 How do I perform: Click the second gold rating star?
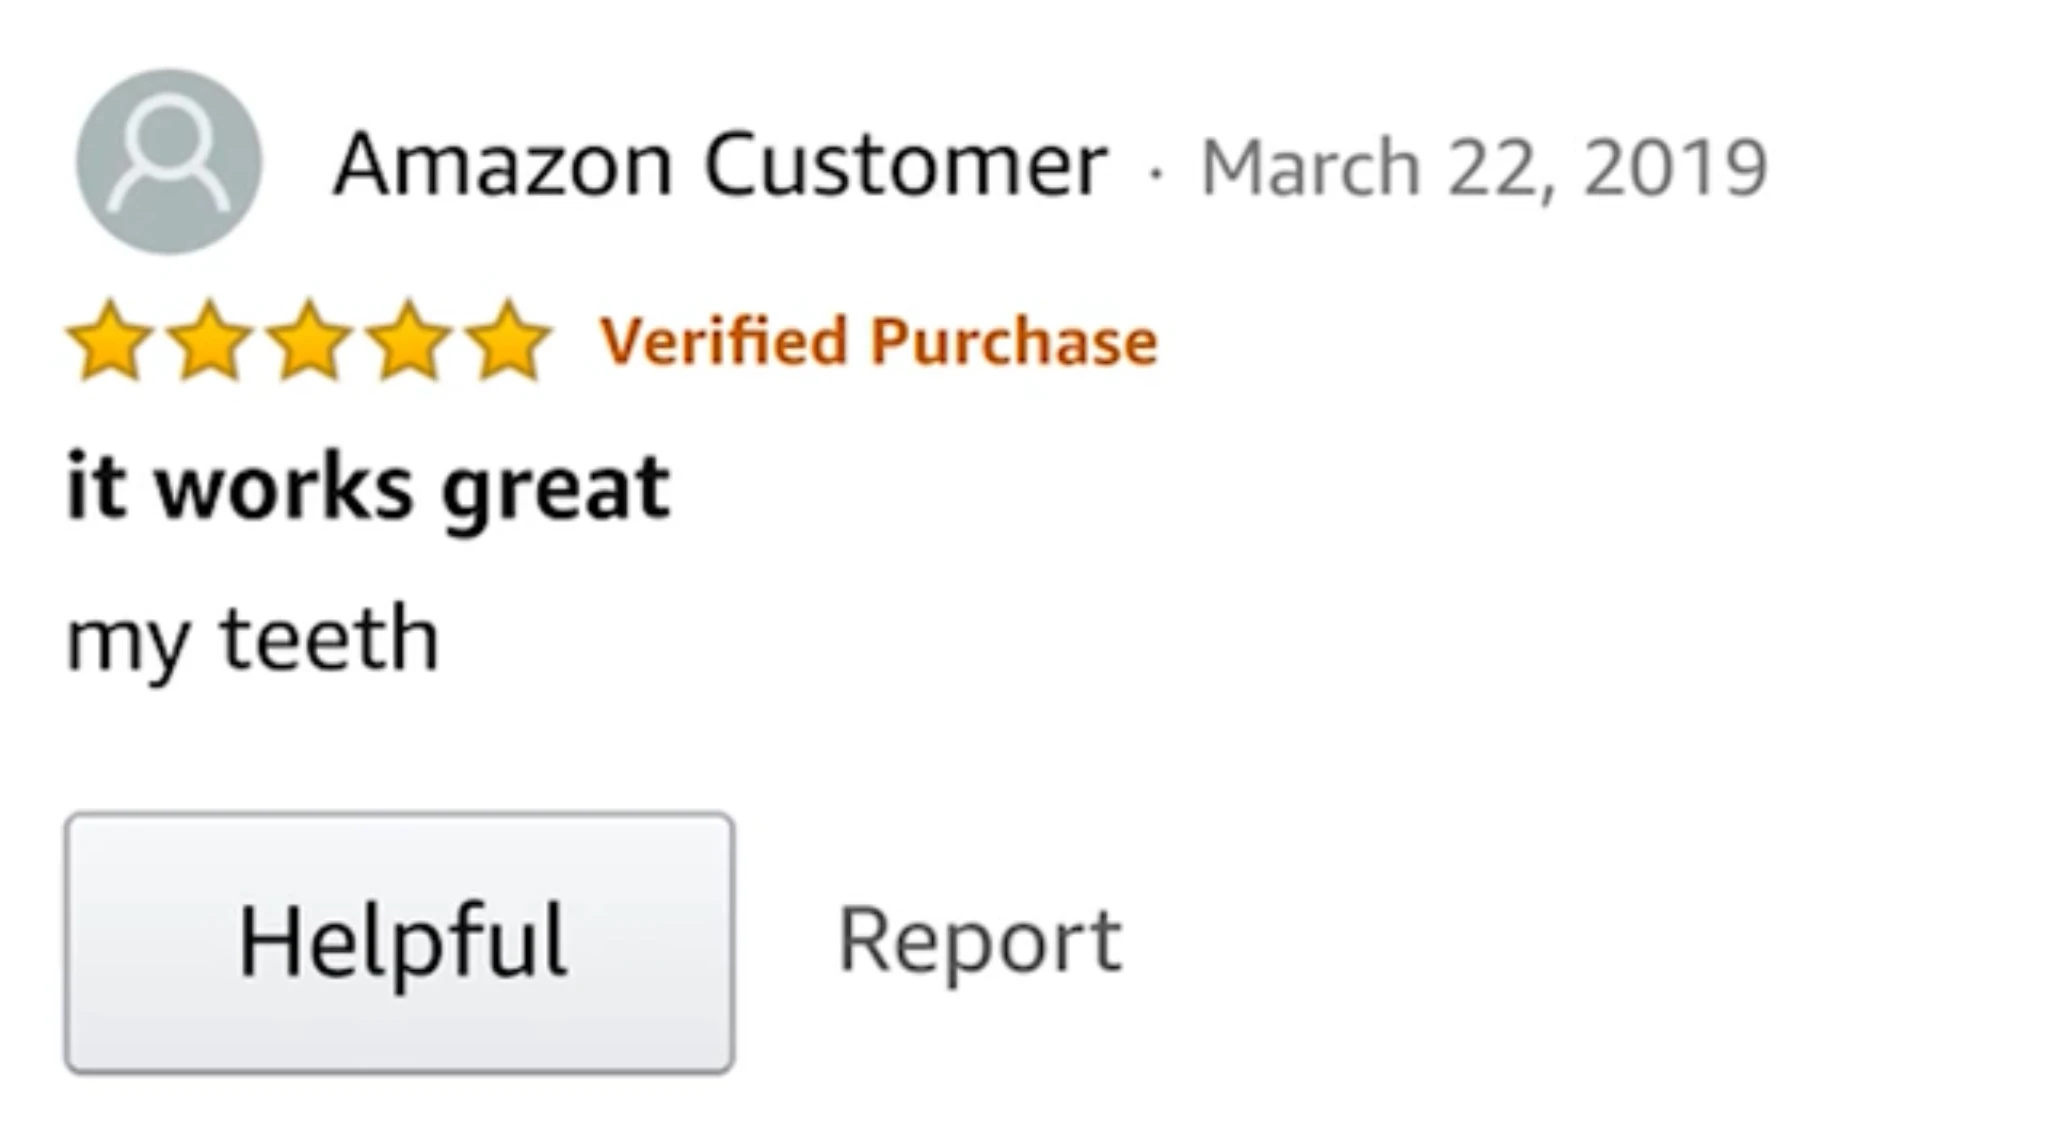(209, 341)
